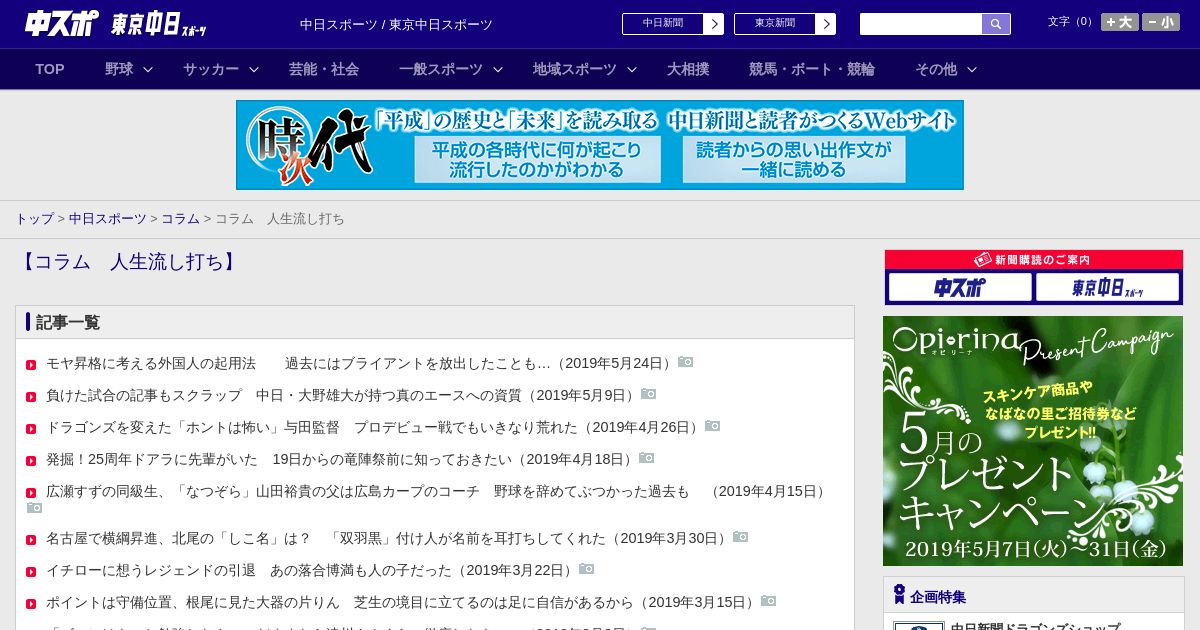
Task: Increase text size with the 大 button
Action: click(x=1120, y=22)
